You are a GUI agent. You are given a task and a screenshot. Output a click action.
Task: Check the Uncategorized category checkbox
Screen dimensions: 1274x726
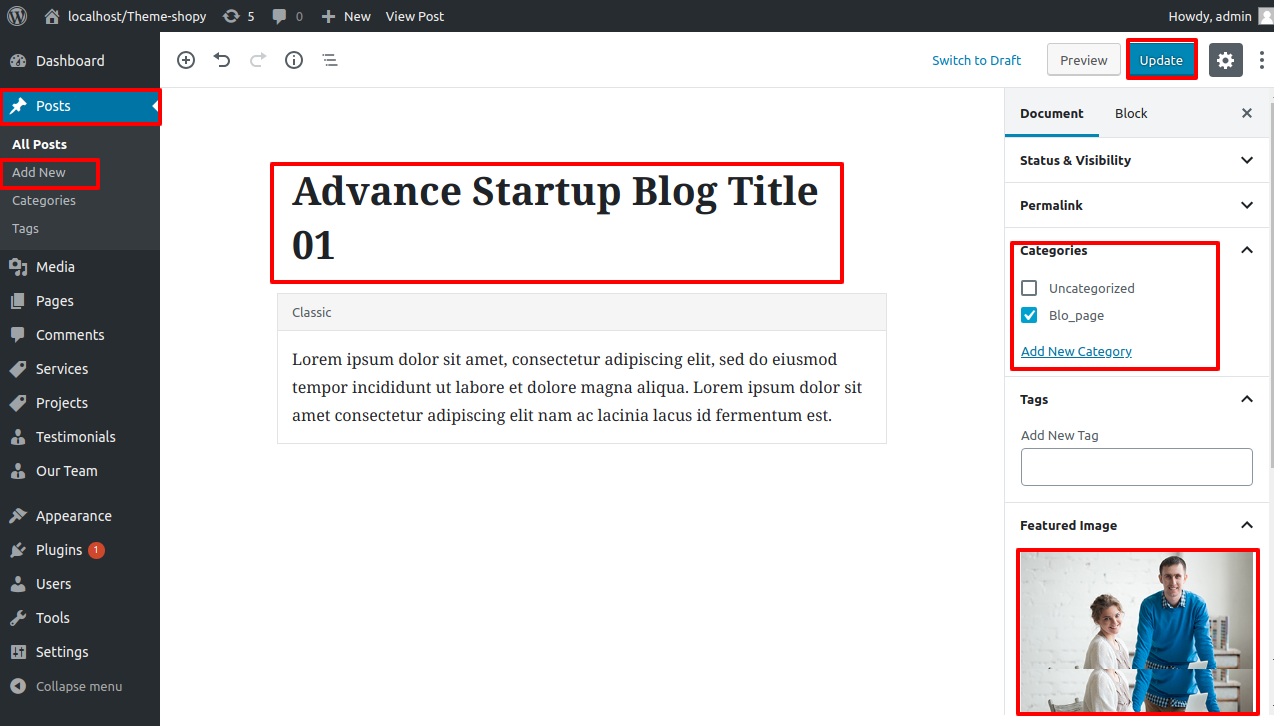pyautogui.click(x=1029, y=288)
